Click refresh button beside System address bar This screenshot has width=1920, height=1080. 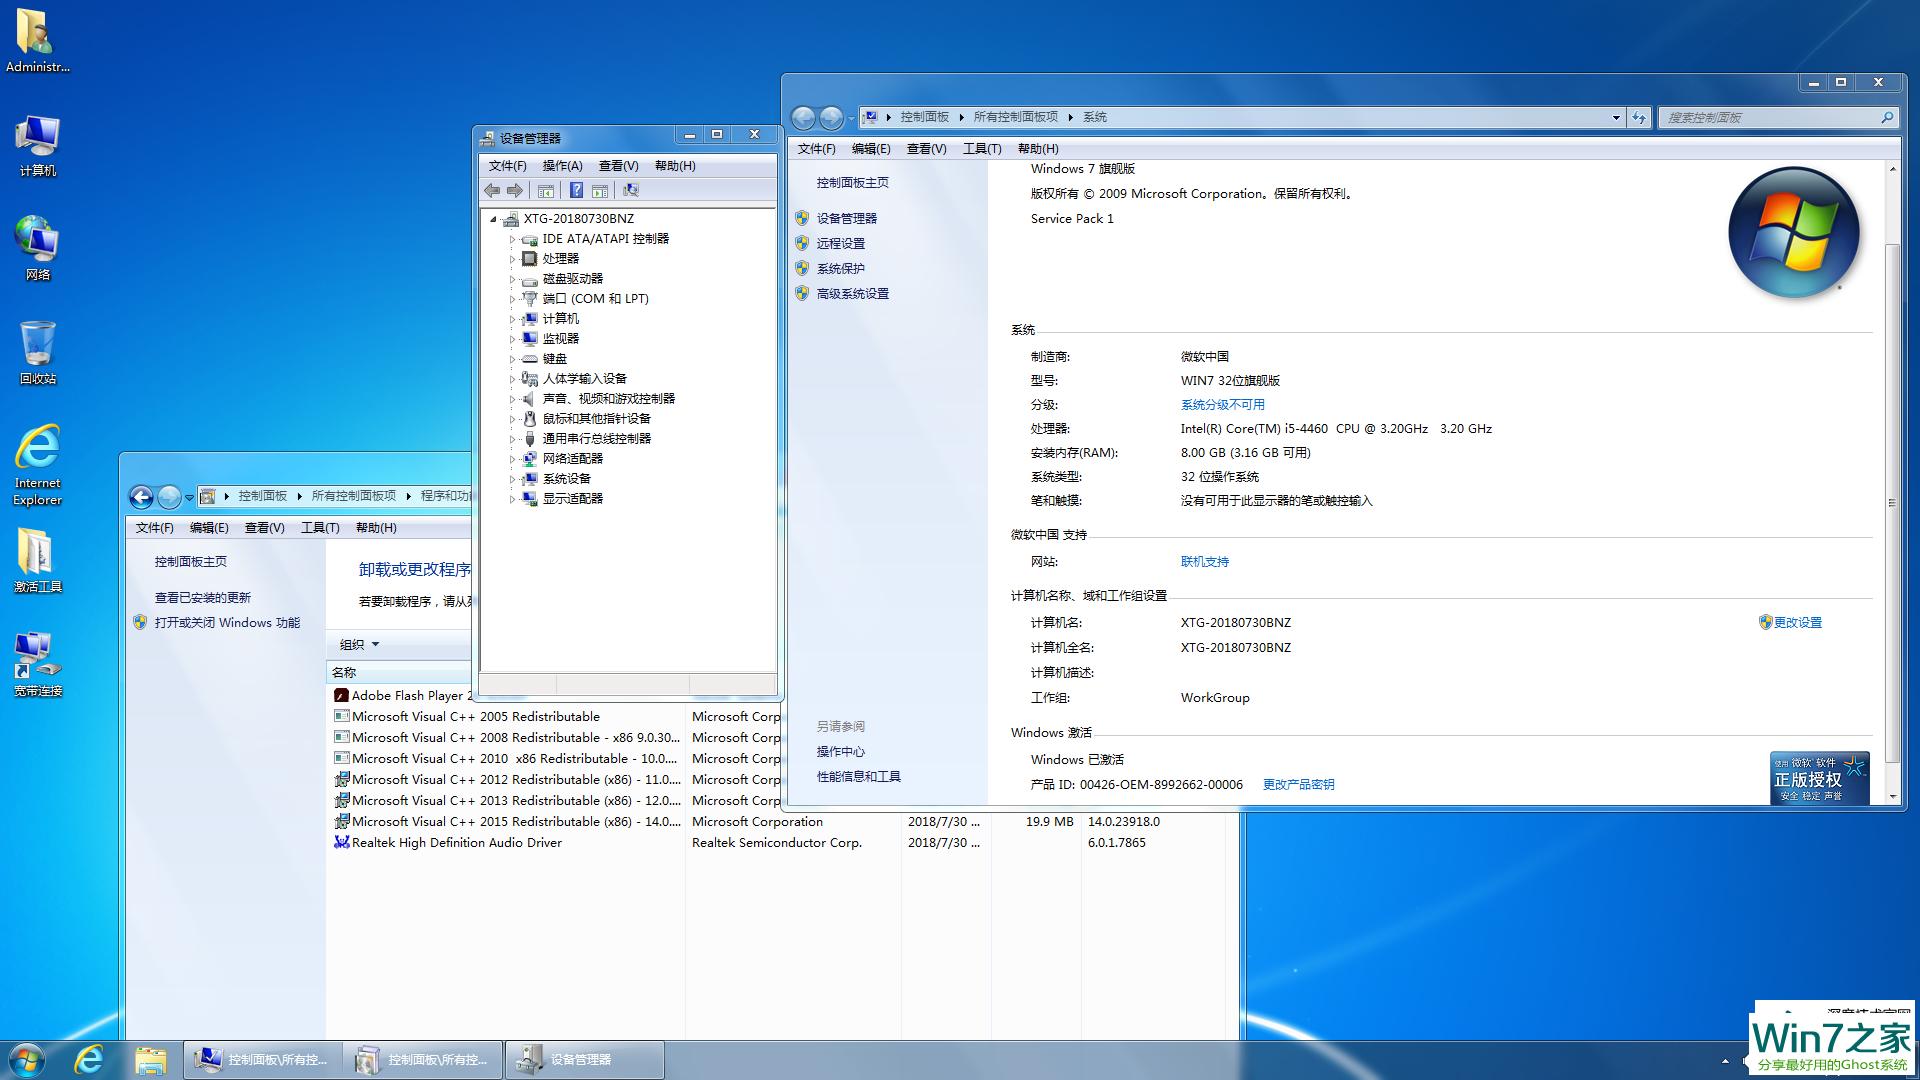click(1638, 117)
